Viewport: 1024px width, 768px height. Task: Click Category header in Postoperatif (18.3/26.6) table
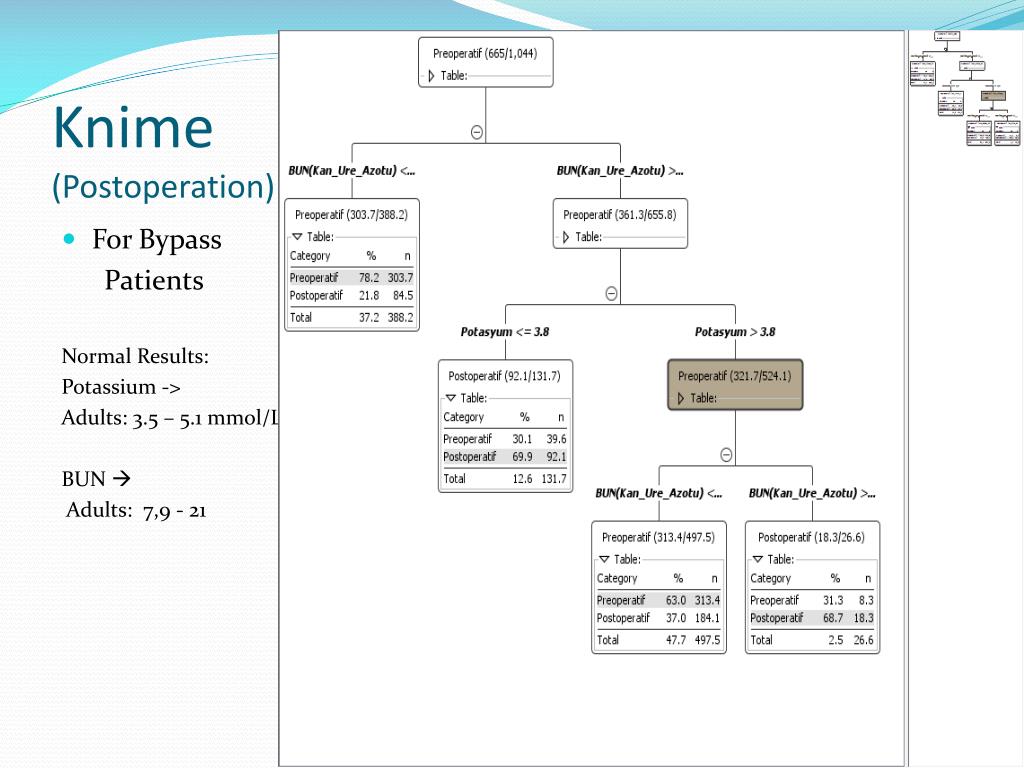click(x=771, y=579)
